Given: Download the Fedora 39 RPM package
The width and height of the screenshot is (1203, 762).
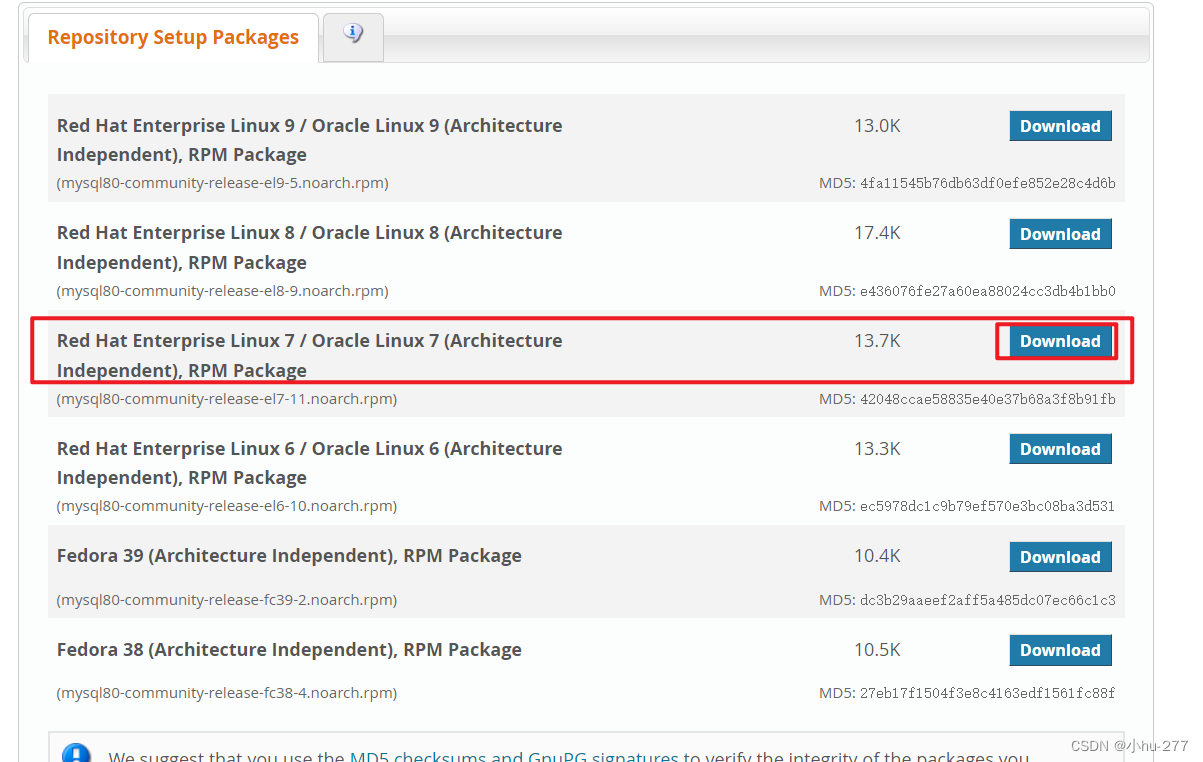Looking at the screenshot, I should click(x=1060, y=557).
